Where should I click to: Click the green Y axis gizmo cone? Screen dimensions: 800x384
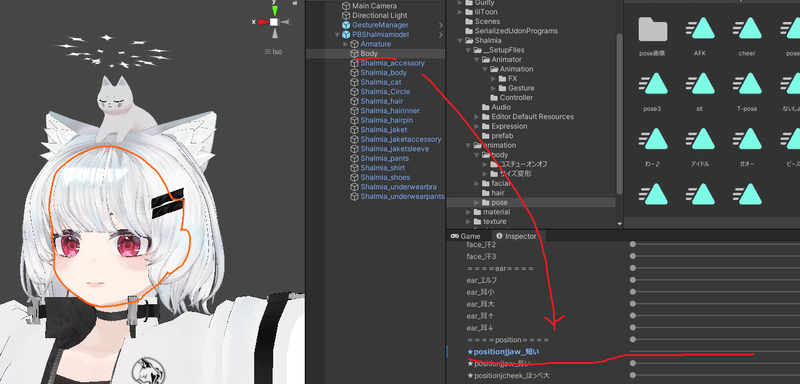274,10
